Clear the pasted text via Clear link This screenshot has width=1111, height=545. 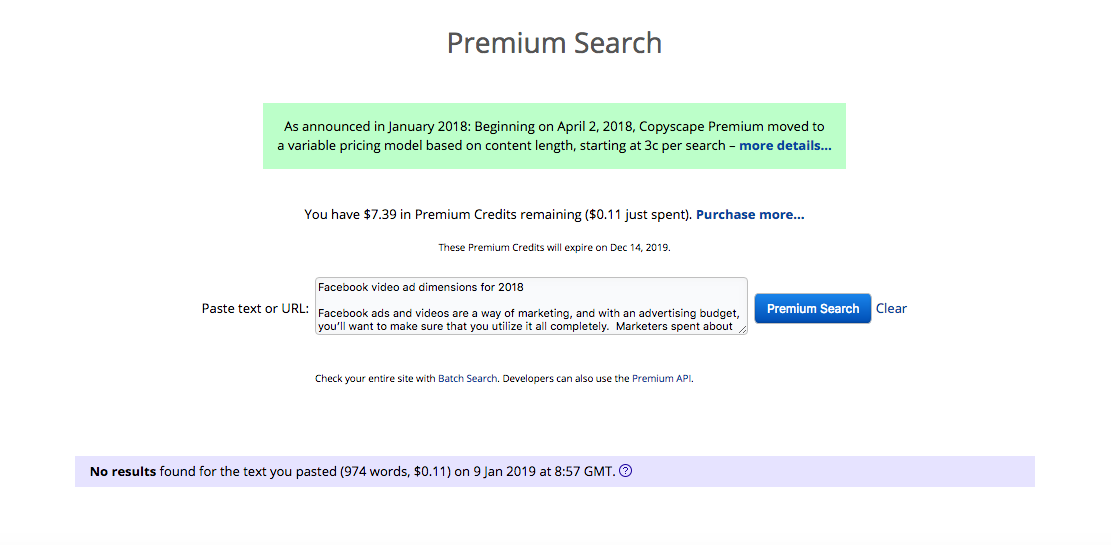click(891, 308)
